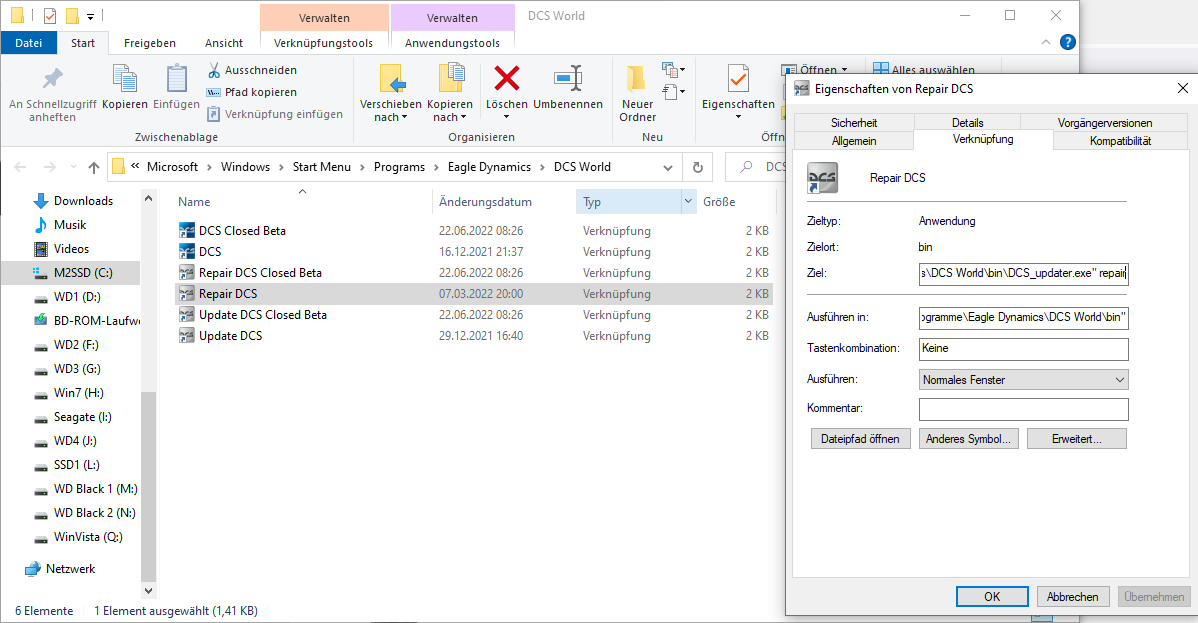The width and height of the screenshot is (1198, 623).
Task: Sort the file list by the Name column
Action: (x=194, y=202)
